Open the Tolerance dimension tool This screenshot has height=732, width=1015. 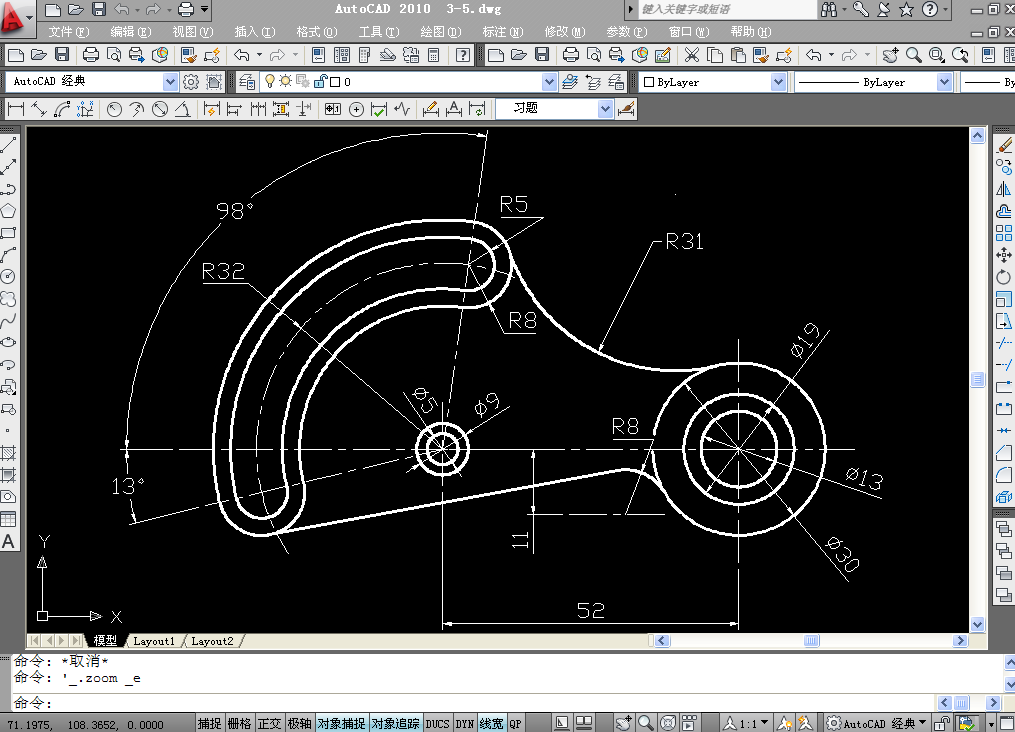pyautogui.click(x=333, y=109)
